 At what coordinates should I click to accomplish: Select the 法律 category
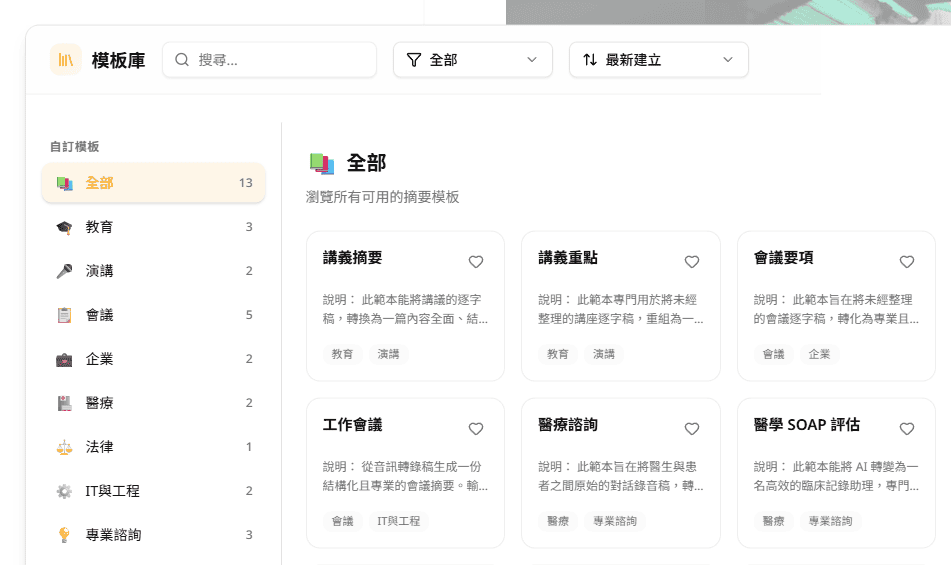pos(153,447)
